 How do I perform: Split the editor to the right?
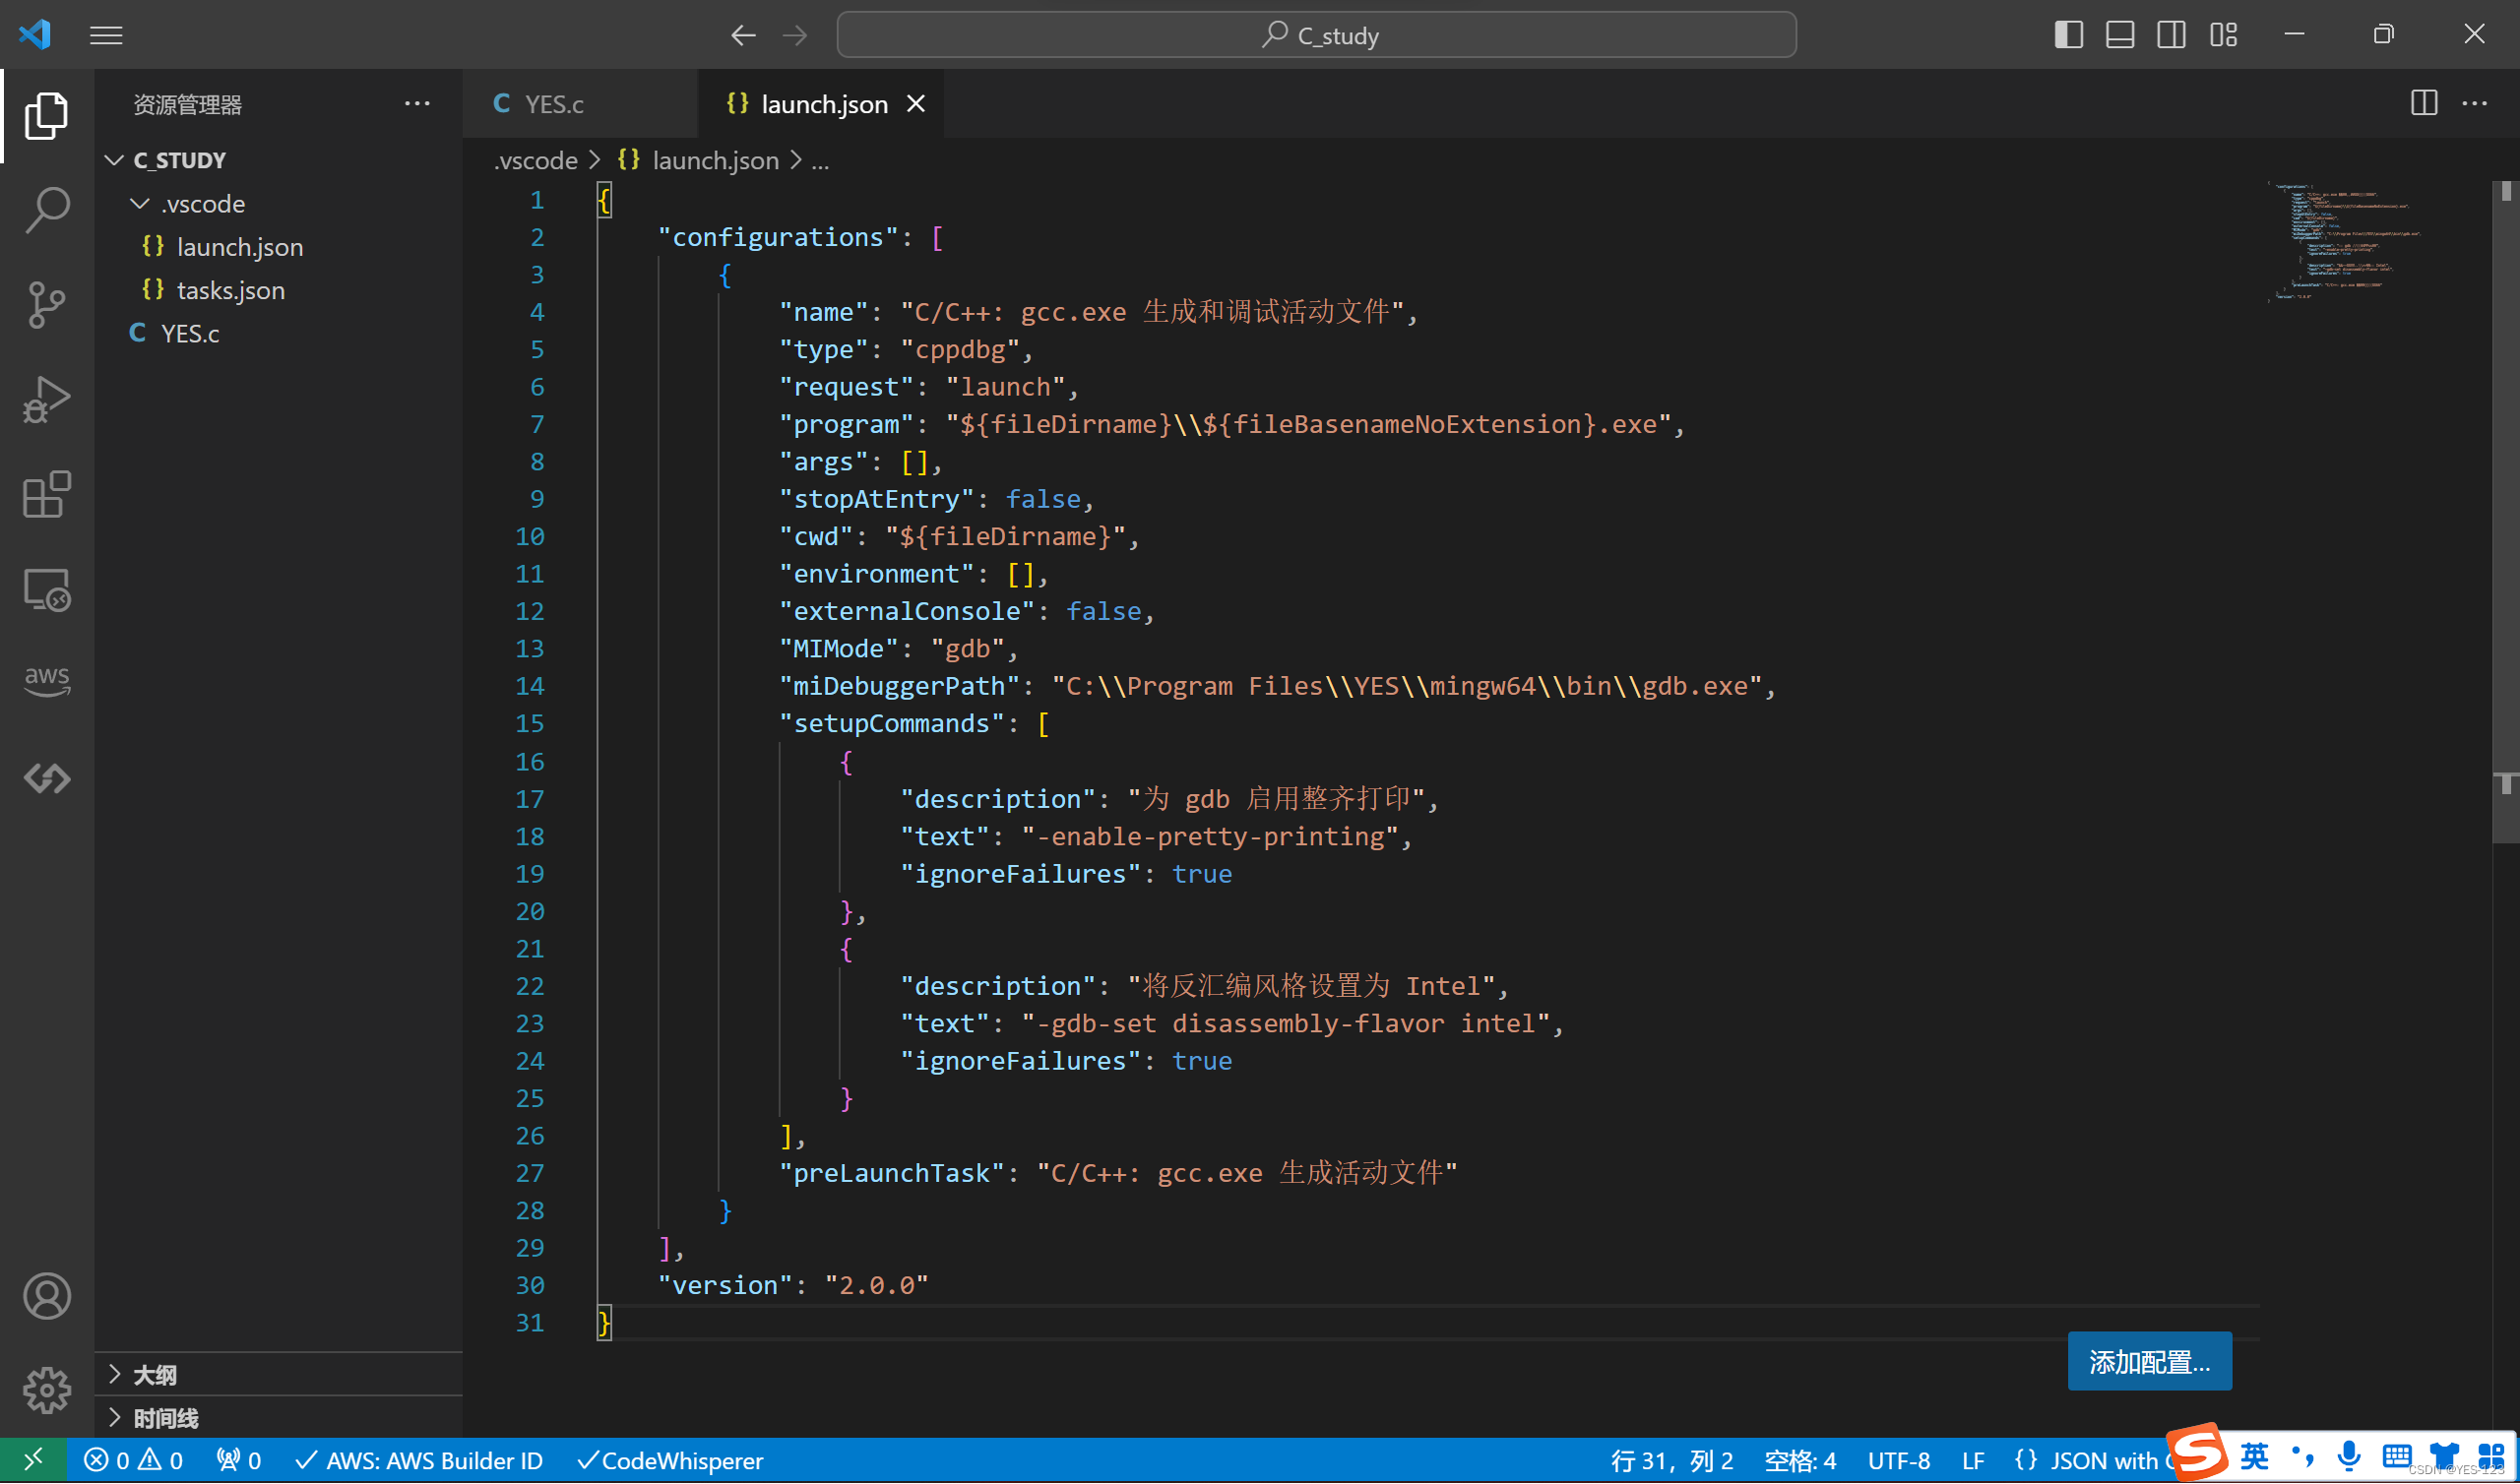(2423, 103)
